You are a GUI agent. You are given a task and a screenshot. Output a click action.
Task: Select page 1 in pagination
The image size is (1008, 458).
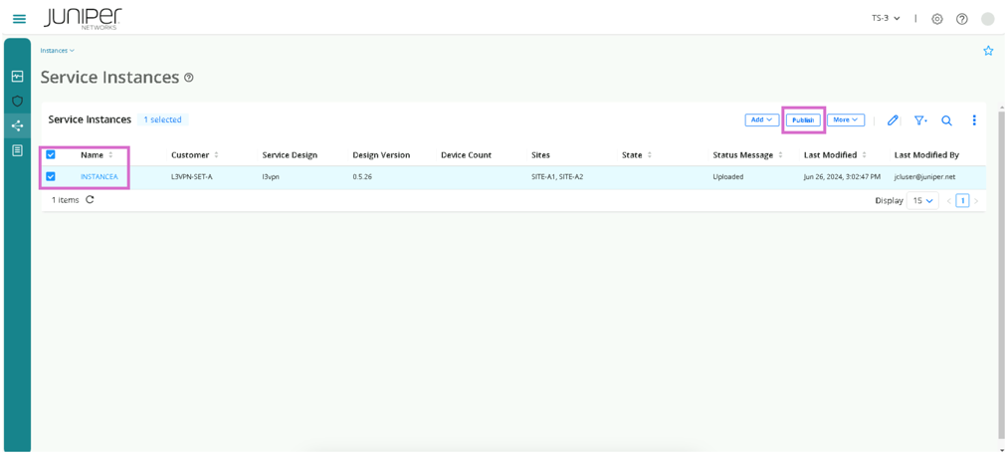click(x=962, y=201)
